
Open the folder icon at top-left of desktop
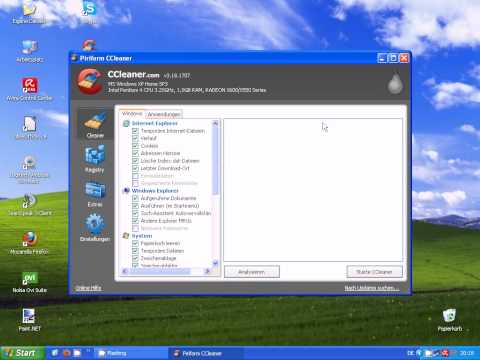[x=30, y=13]
